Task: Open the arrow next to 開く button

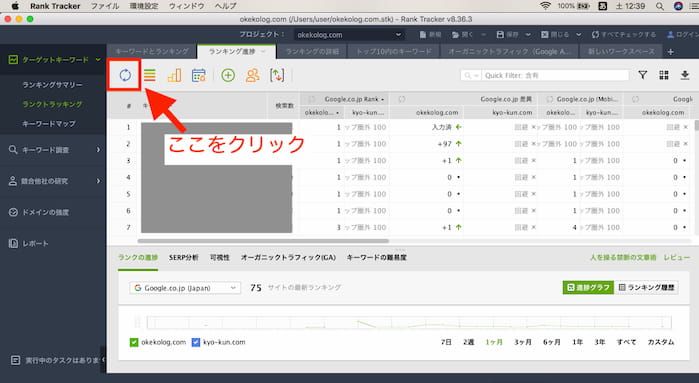Action: [483, 35]
